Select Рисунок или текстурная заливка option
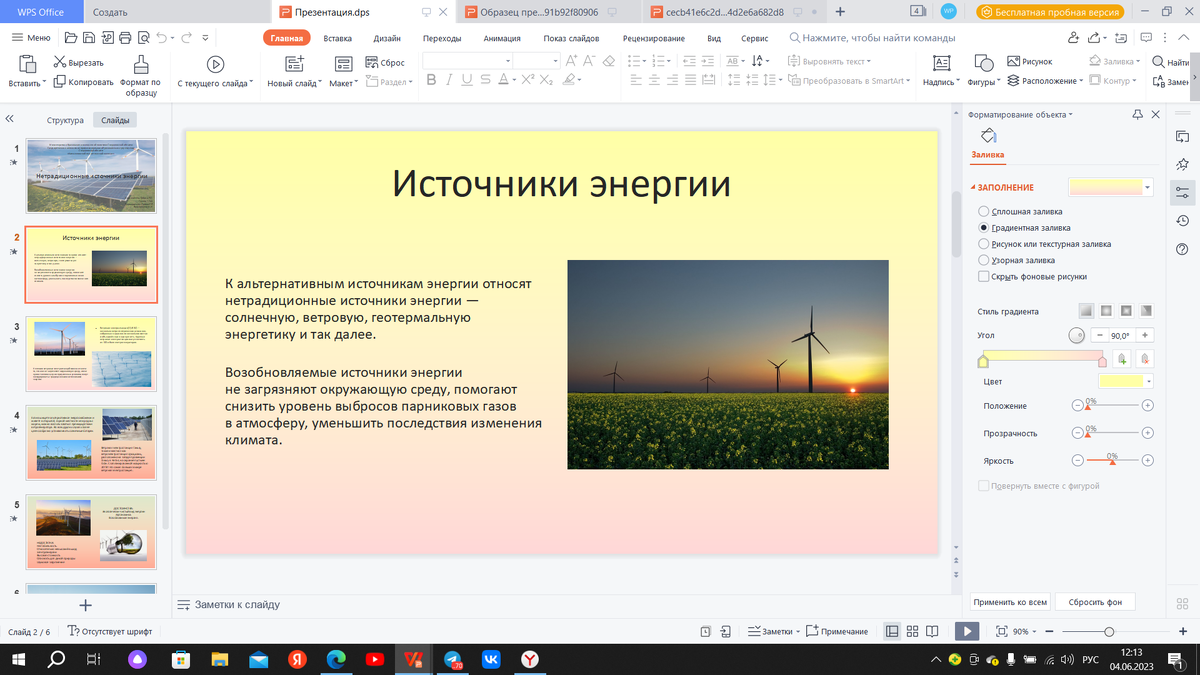This screenshot has height=675, width=1200. click(x=984, y=244)
